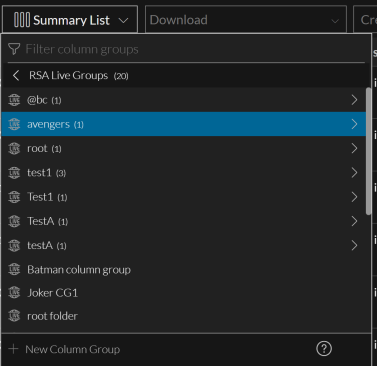Screen dimensions: 377x366
Task: Expand the root (1) folder chevron
Action: [354, 148]
